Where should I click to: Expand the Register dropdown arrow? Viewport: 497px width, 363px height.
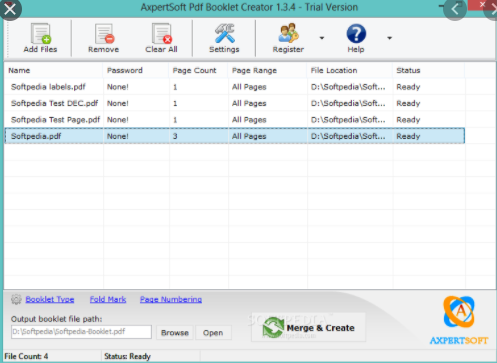point(322,38)
